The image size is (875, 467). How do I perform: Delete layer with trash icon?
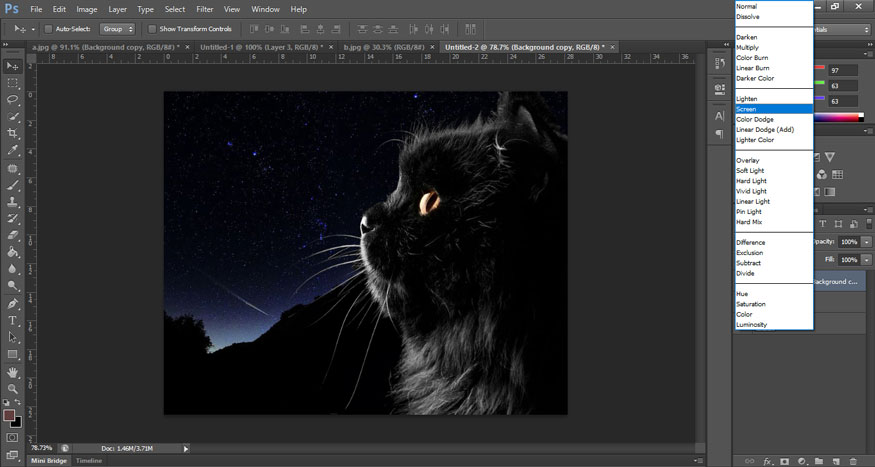(853, 461)
